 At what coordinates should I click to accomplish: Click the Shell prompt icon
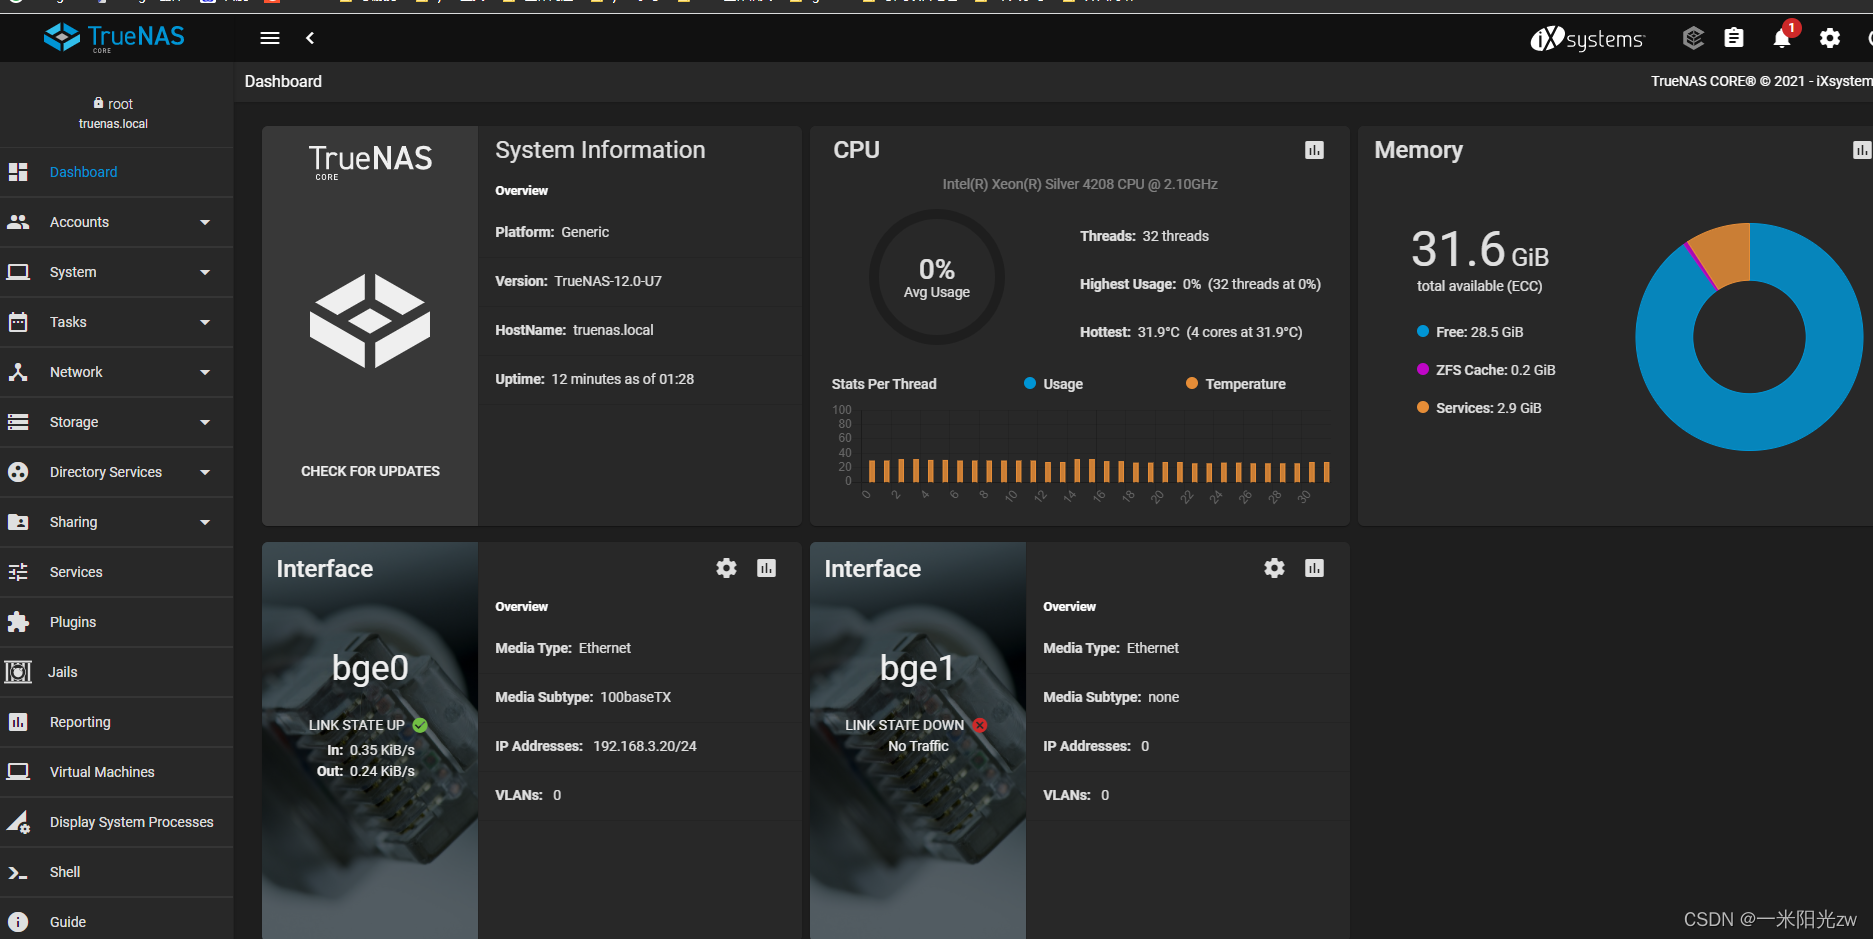[18, 872]
